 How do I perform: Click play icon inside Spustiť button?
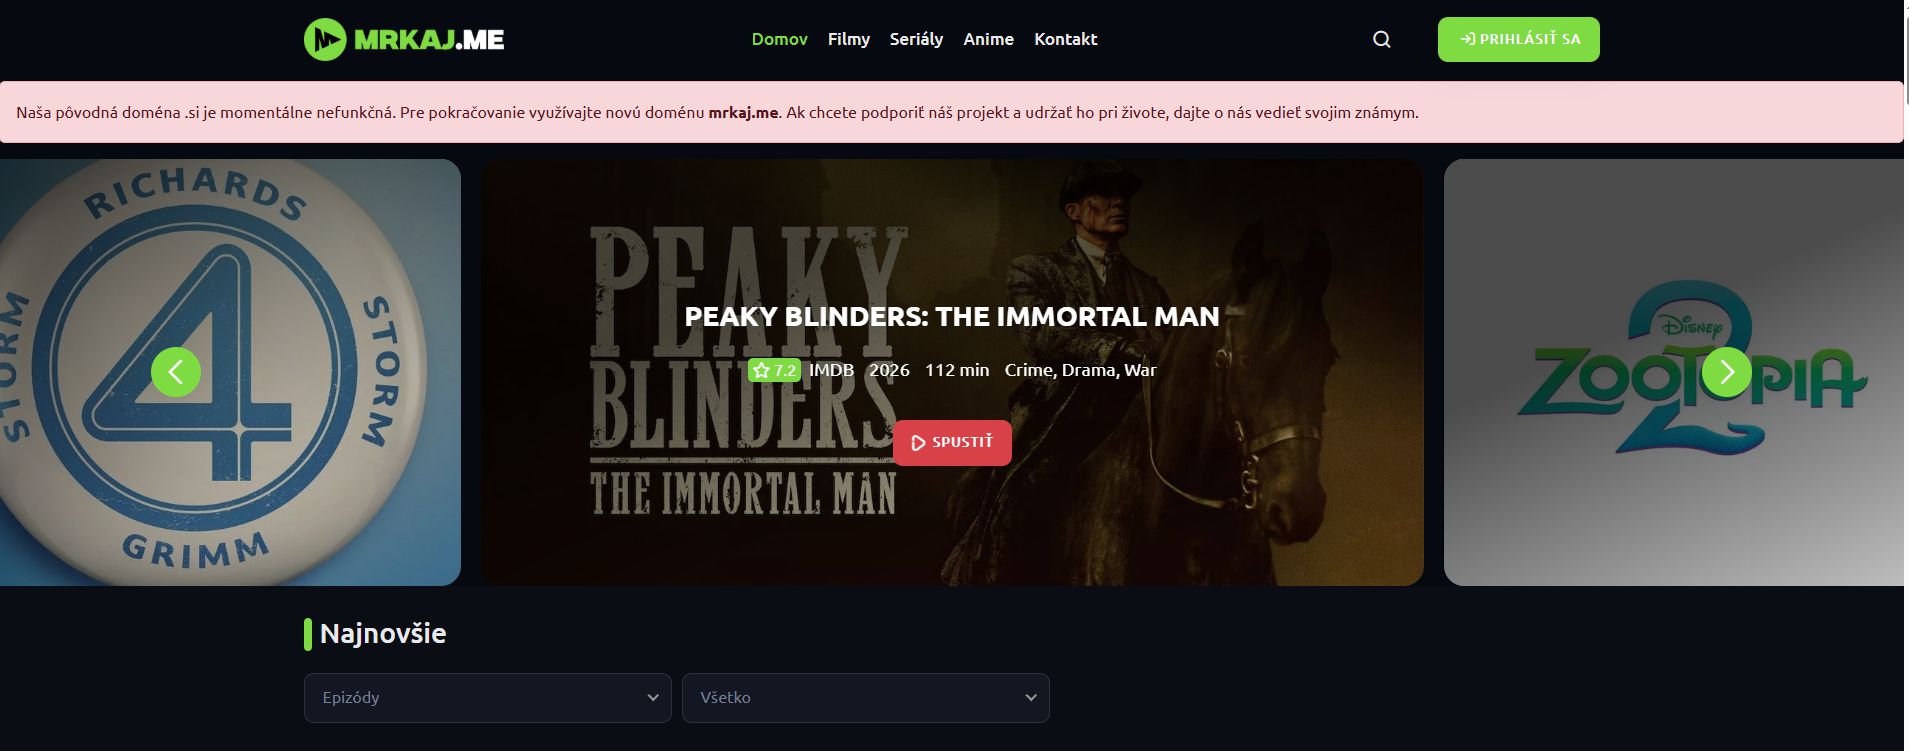tap(918, 442)
